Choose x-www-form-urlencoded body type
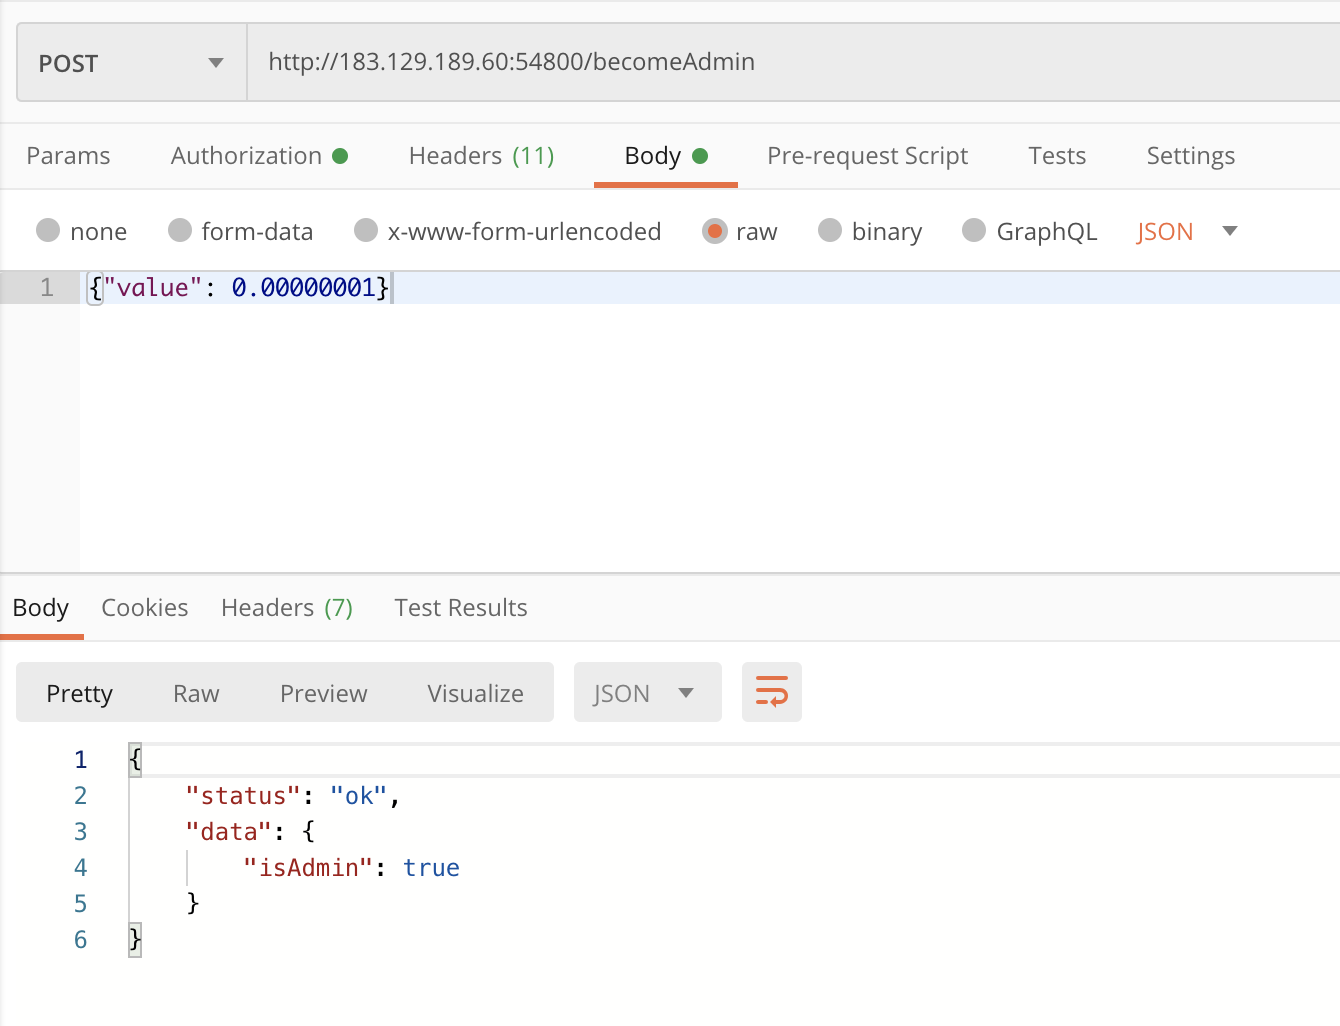1340x1026 pixels. coord(366,231)
